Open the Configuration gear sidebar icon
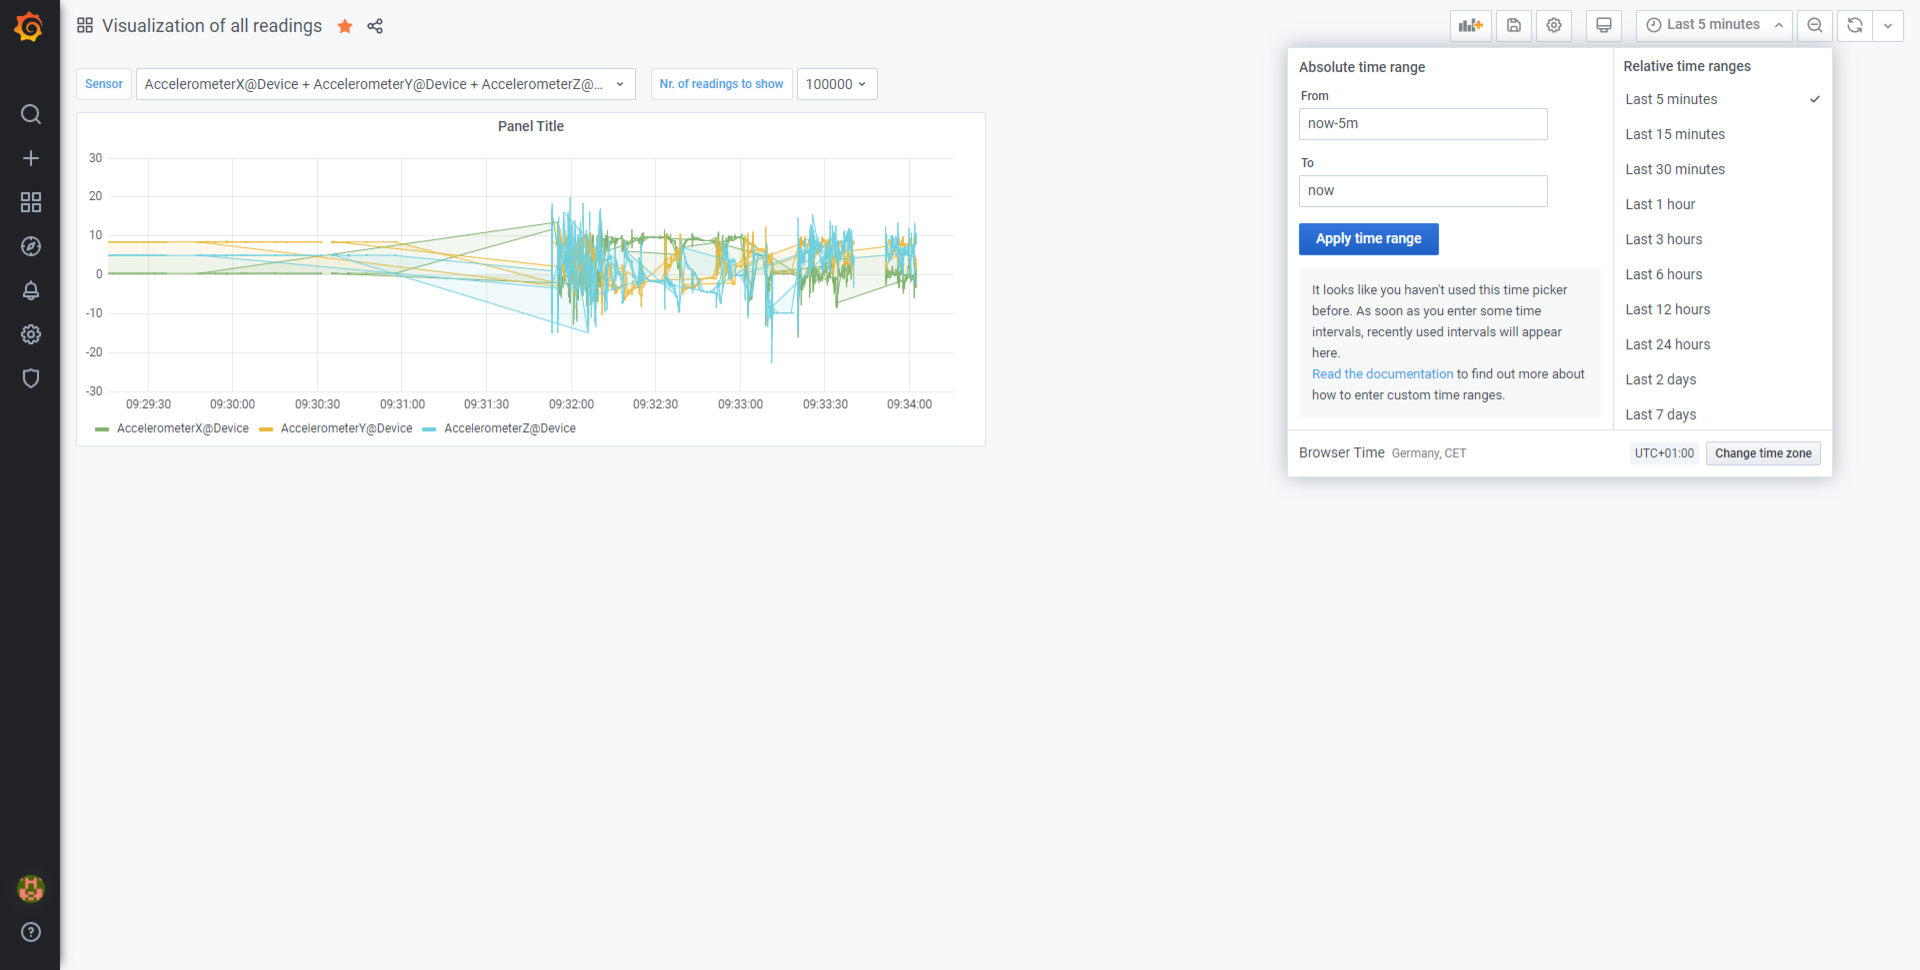1920x970 pixels. (x=31, y=334)
